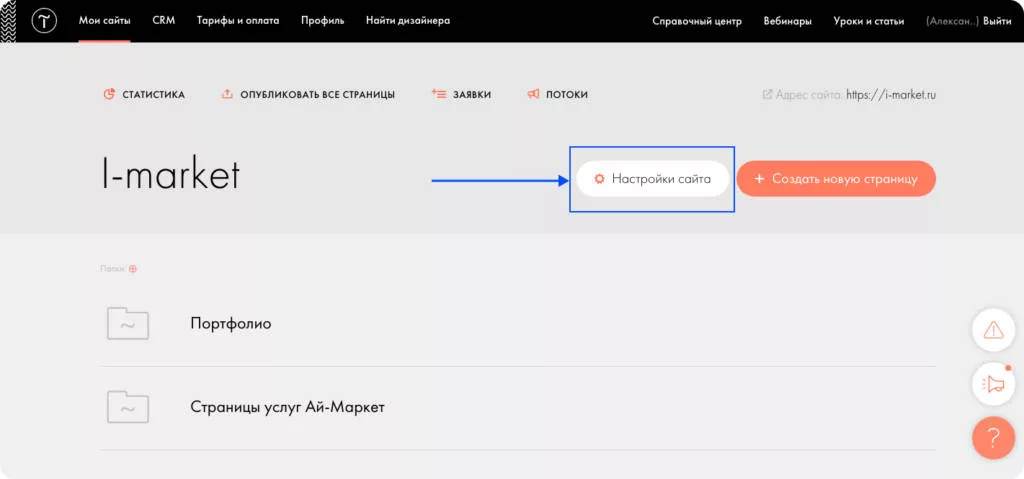Click the Портфолио folder icon

click(x=128, y=323)
